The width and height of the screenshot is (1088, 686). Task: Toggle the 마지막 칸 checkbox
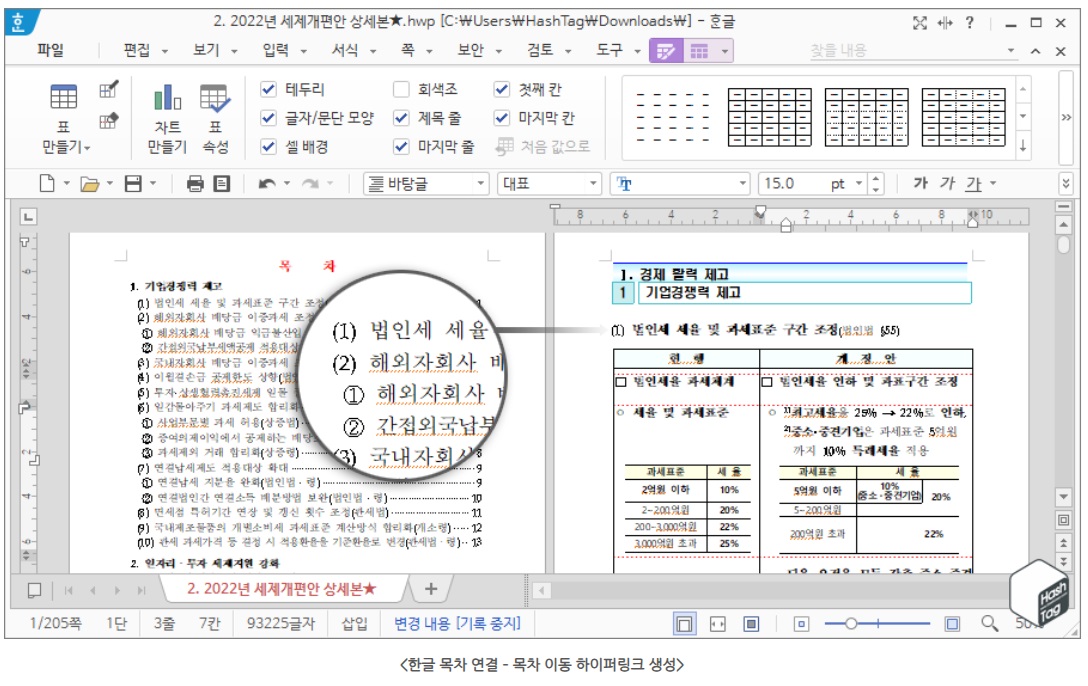(502, 118)
